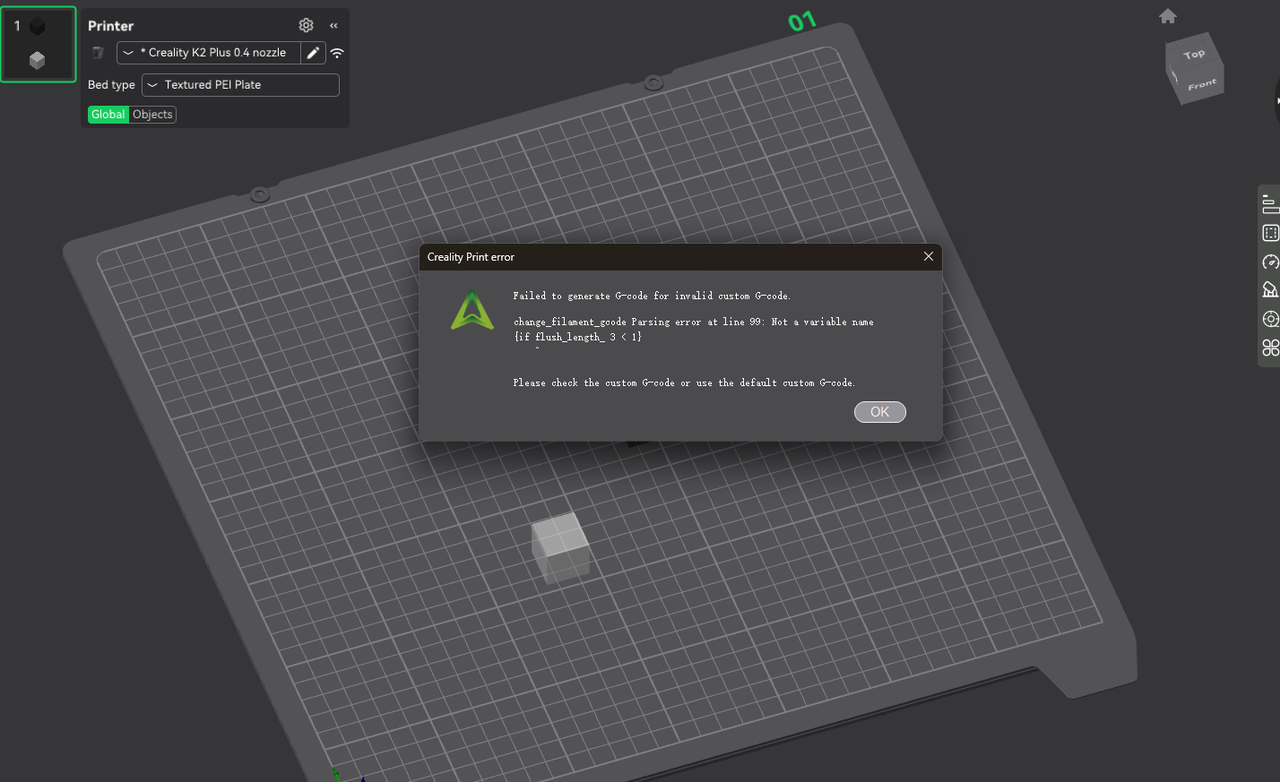The image size is (1280, 782).
Task: Click the four-leaf clover icon in right sidebar
Action: tap(1270, 348)
